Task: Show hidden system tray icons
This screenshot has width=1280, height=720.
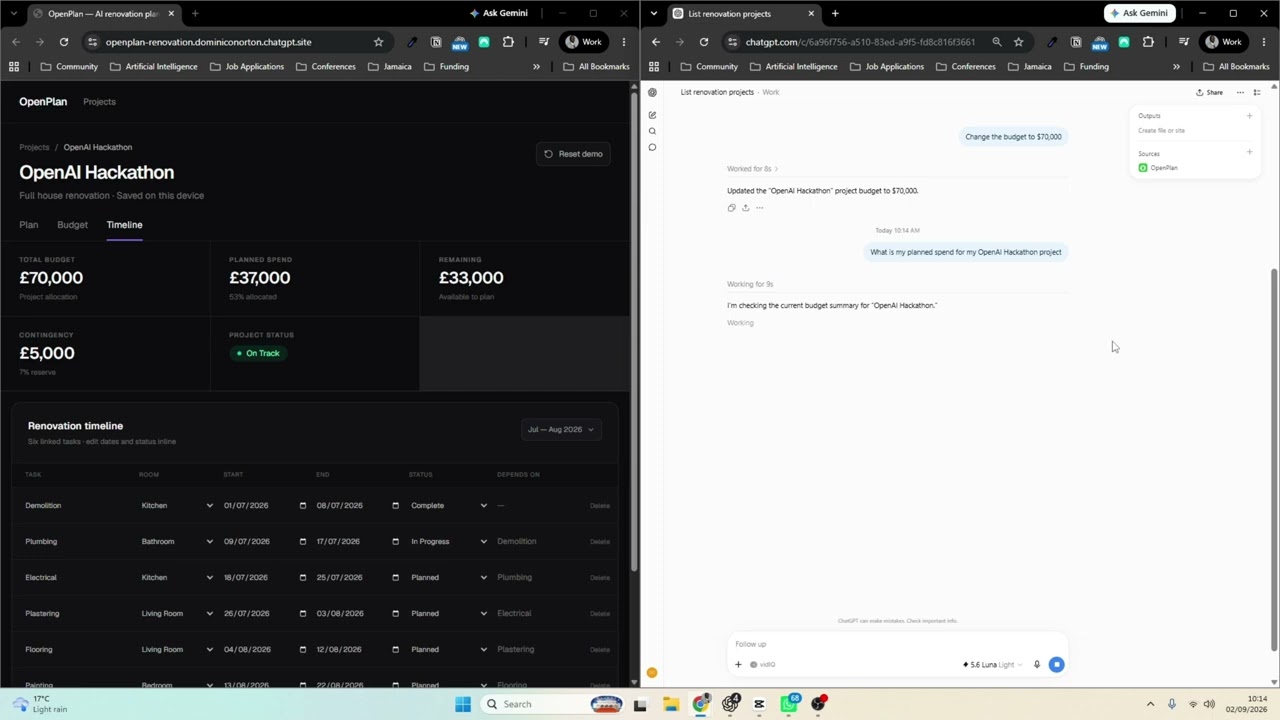Action: [1150, 704]
